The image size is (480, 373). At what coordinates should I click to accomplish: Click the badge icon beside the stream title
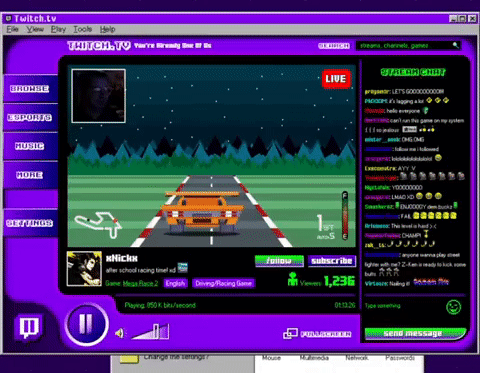click(182, 267)
